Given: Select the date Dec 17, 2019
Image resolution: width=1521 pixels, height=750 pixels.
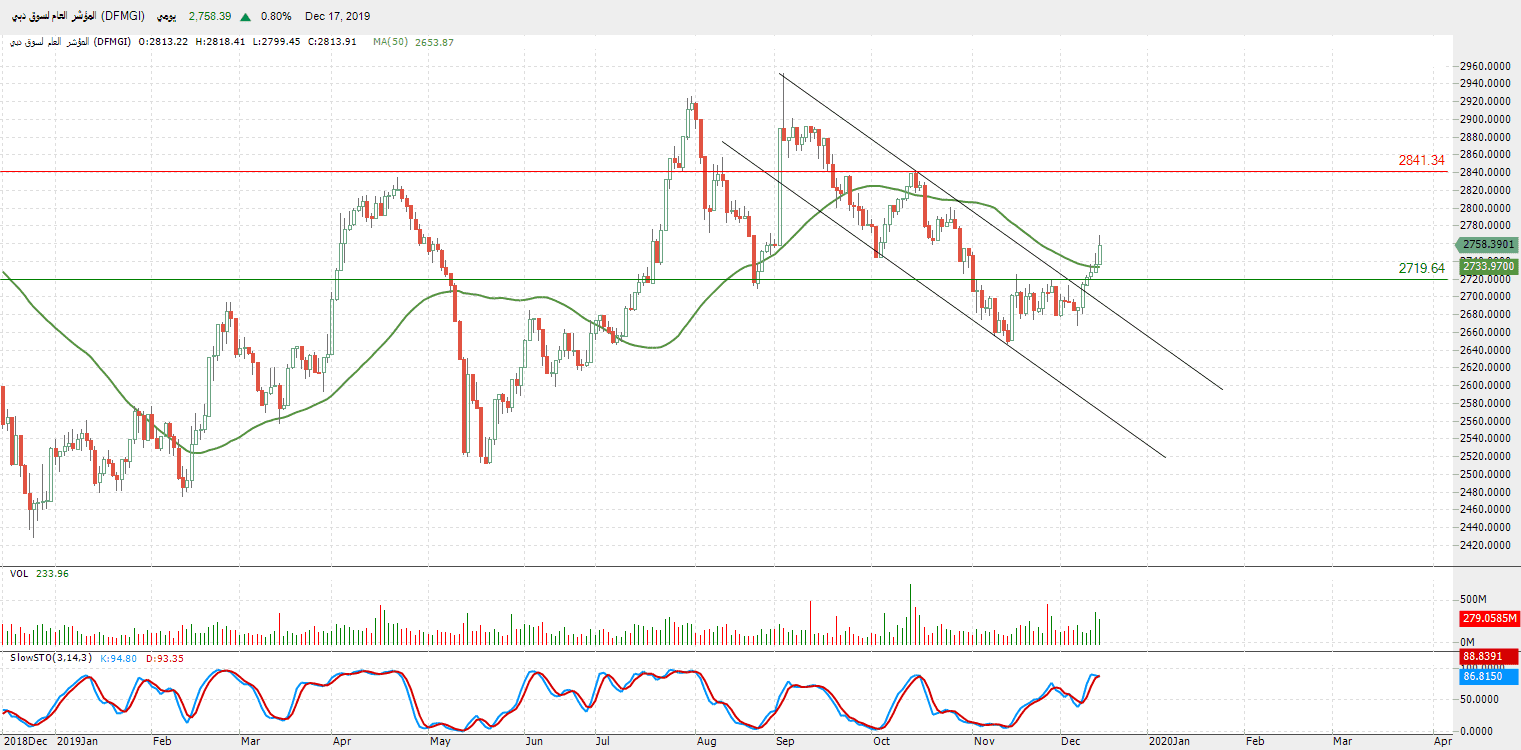Looking at the screenshot, I should coord(338,17).
